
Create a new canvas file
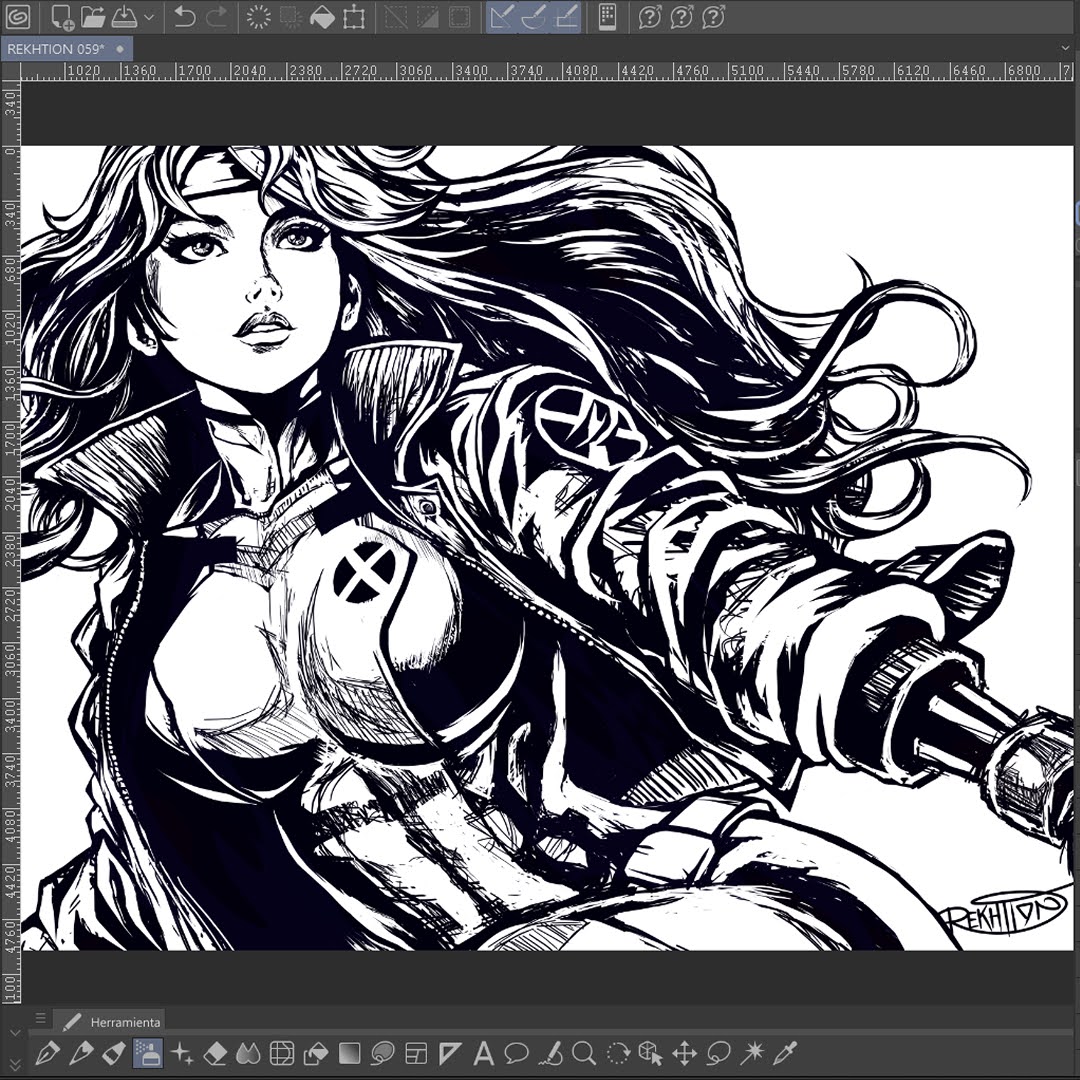(62, 17)
